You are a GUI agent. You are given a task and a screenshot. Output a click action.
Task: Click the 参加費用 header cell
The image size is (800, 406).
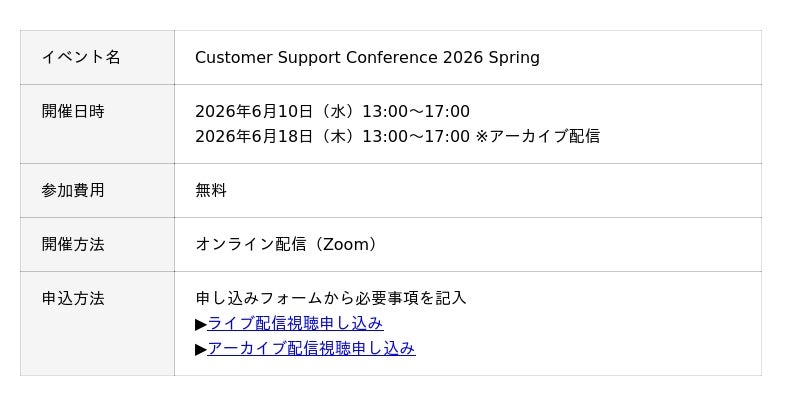[x=73, y=190]
